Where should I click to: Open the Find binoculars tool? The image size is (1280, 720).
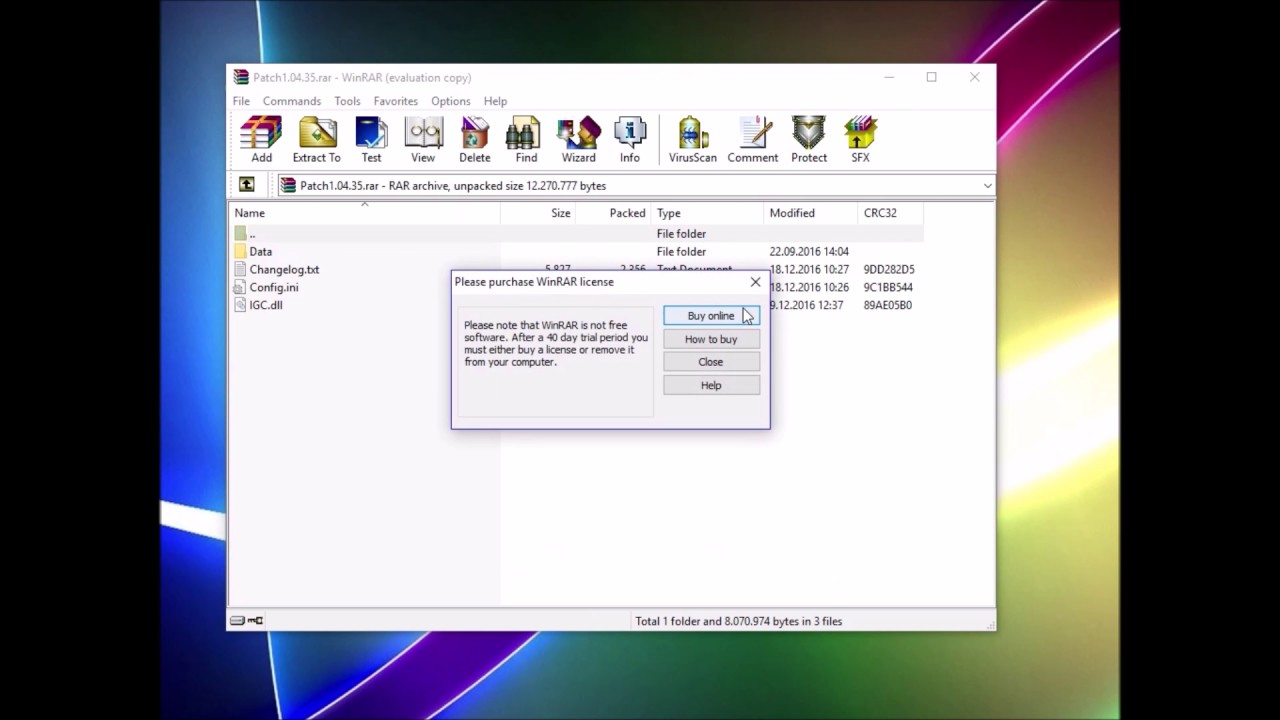pyautogui.click(x=526, y=139)
